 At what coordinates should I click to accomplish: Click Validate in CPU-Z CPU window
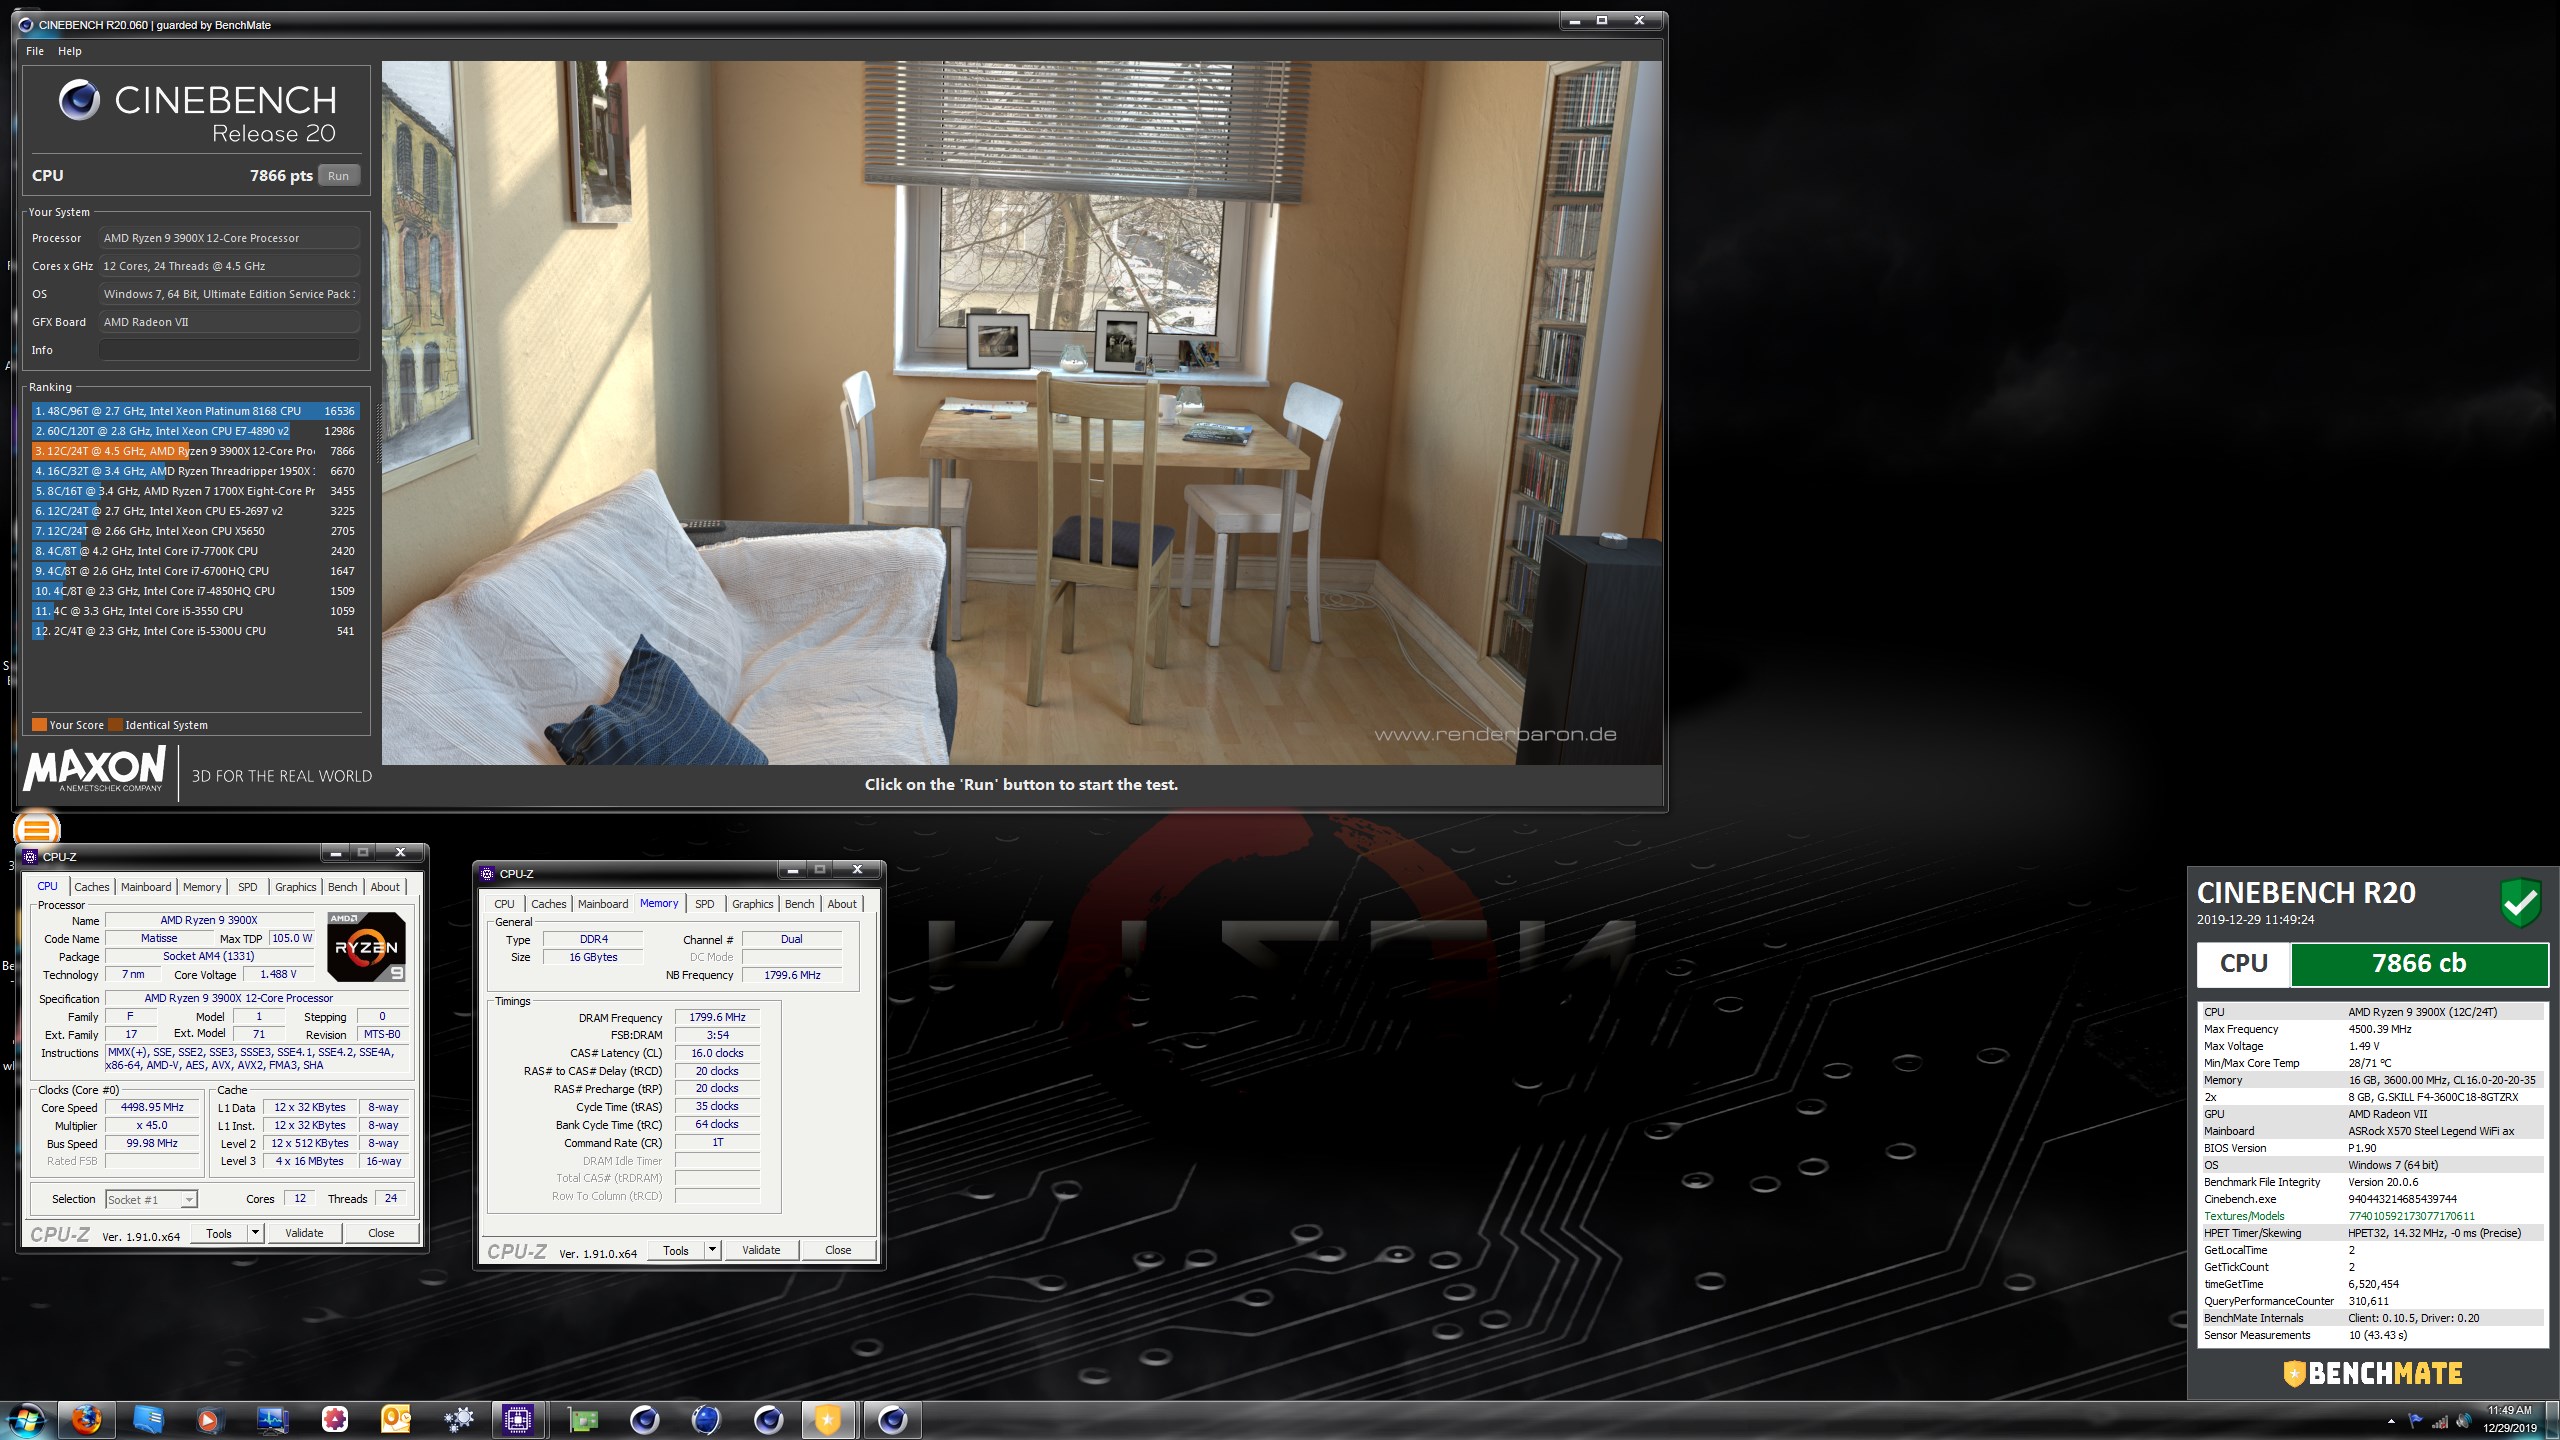(304, 1233)
